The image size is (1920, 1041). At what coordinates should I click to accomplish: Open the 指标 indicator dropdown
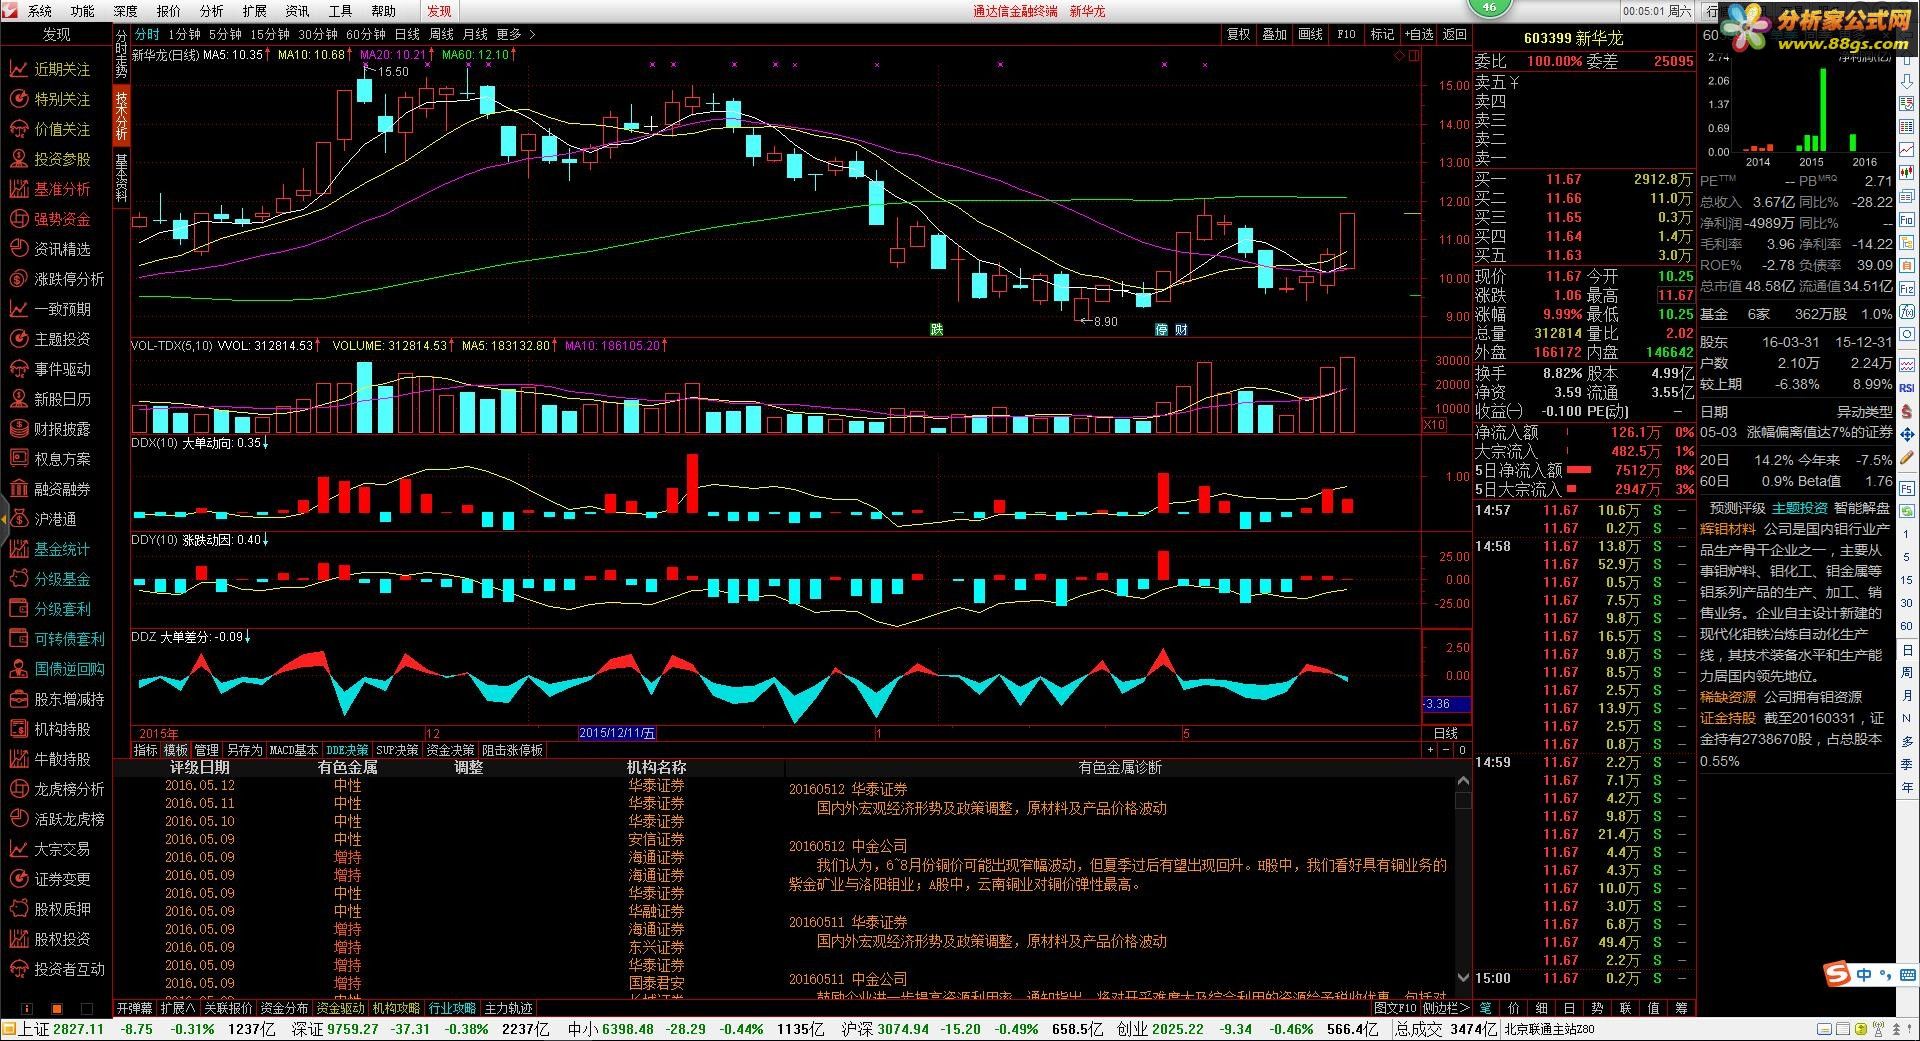pyautogui.click(x=146, y=750)
